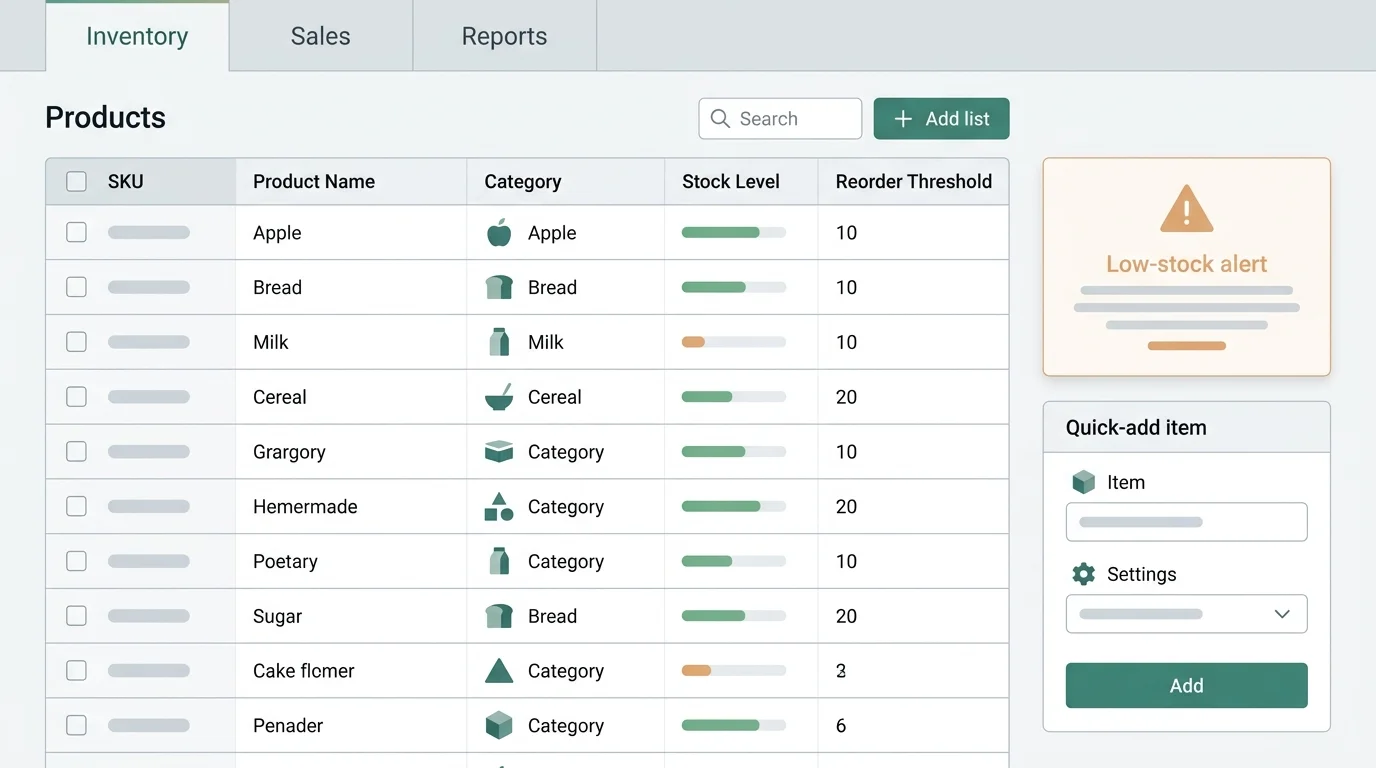Sort by Stock Level column header
The width and height of the screenshot is (1376, 768).
[x=731, y=182]
